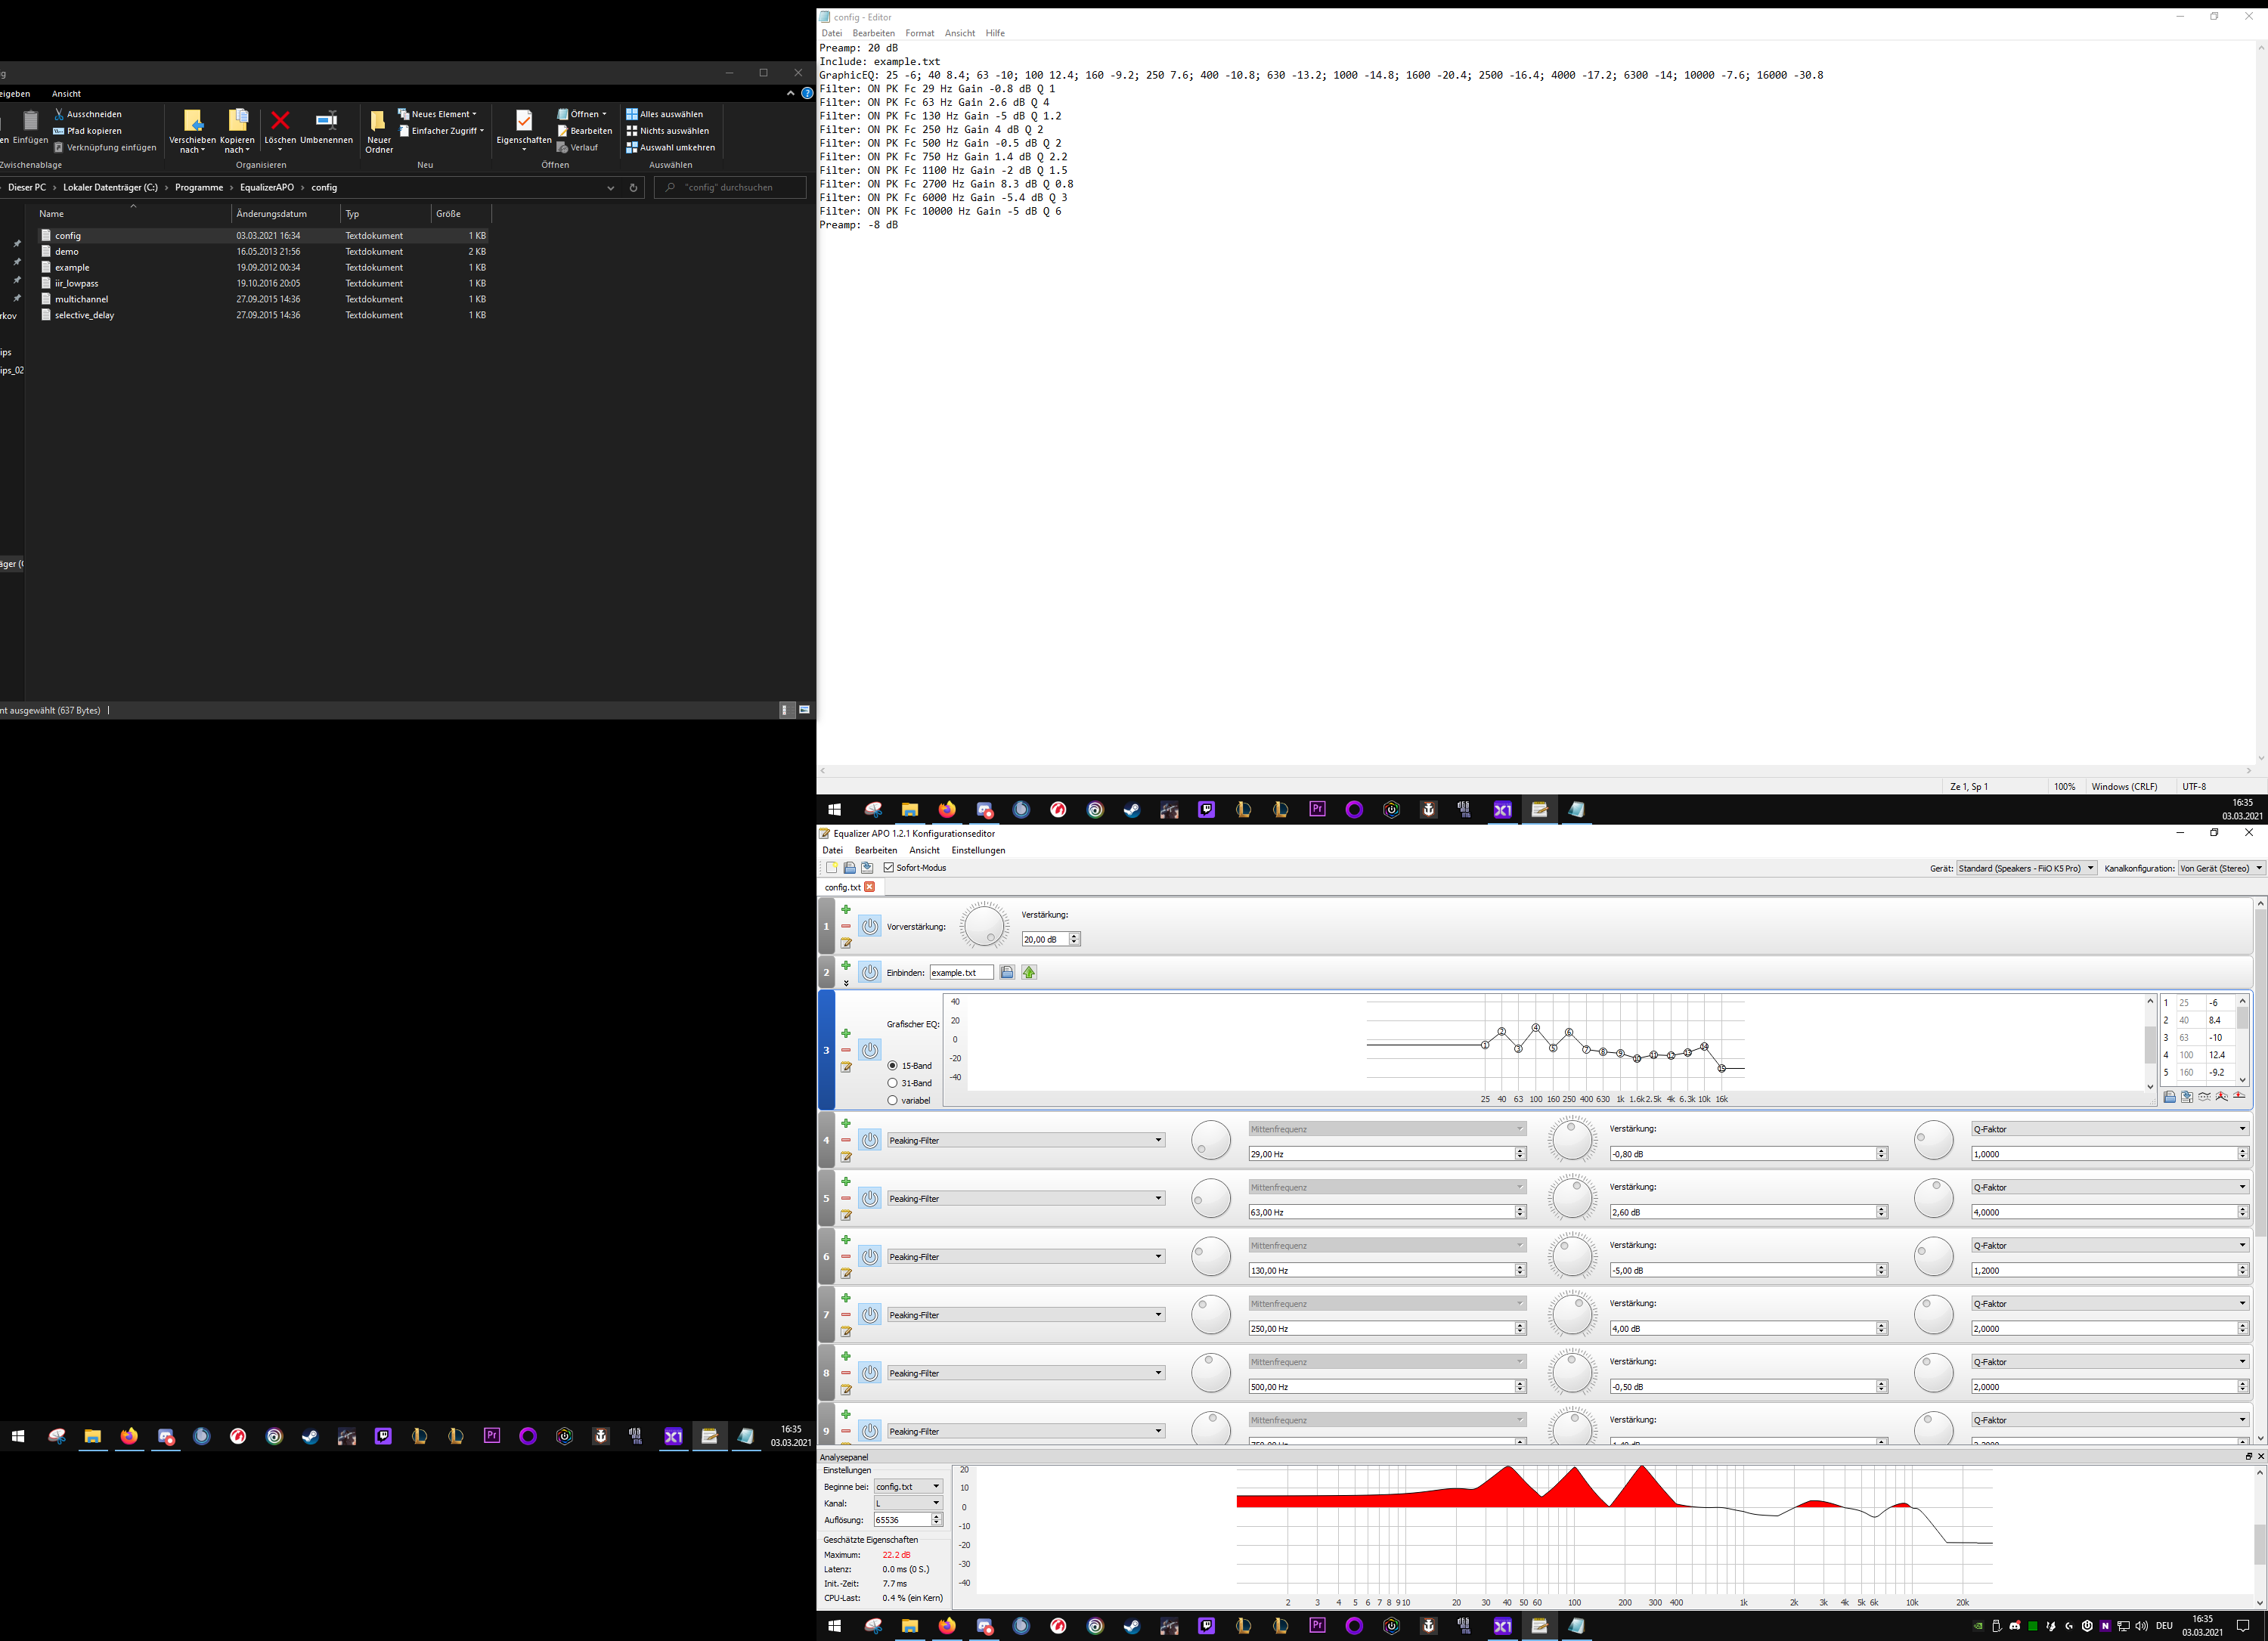Click reset response icon below graphic EQ table

pyautogui.click(x=2239, y=1097)
